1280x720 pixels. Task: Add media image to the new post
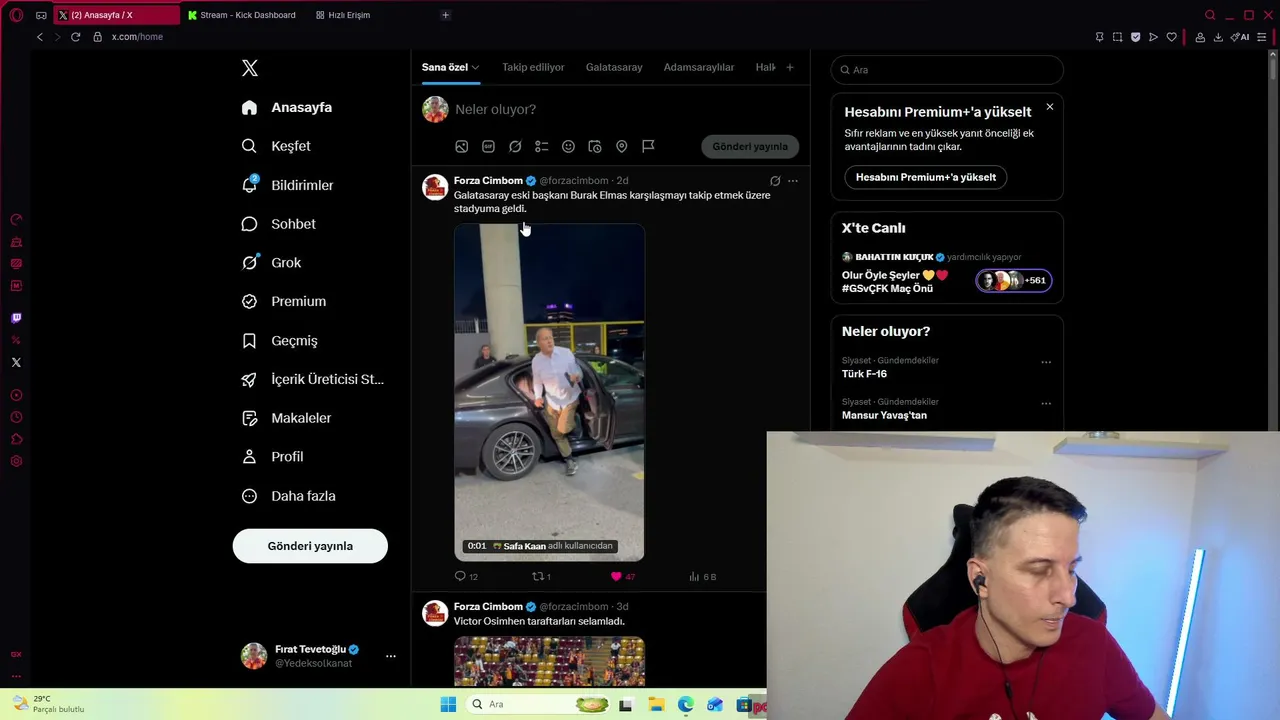462,146
